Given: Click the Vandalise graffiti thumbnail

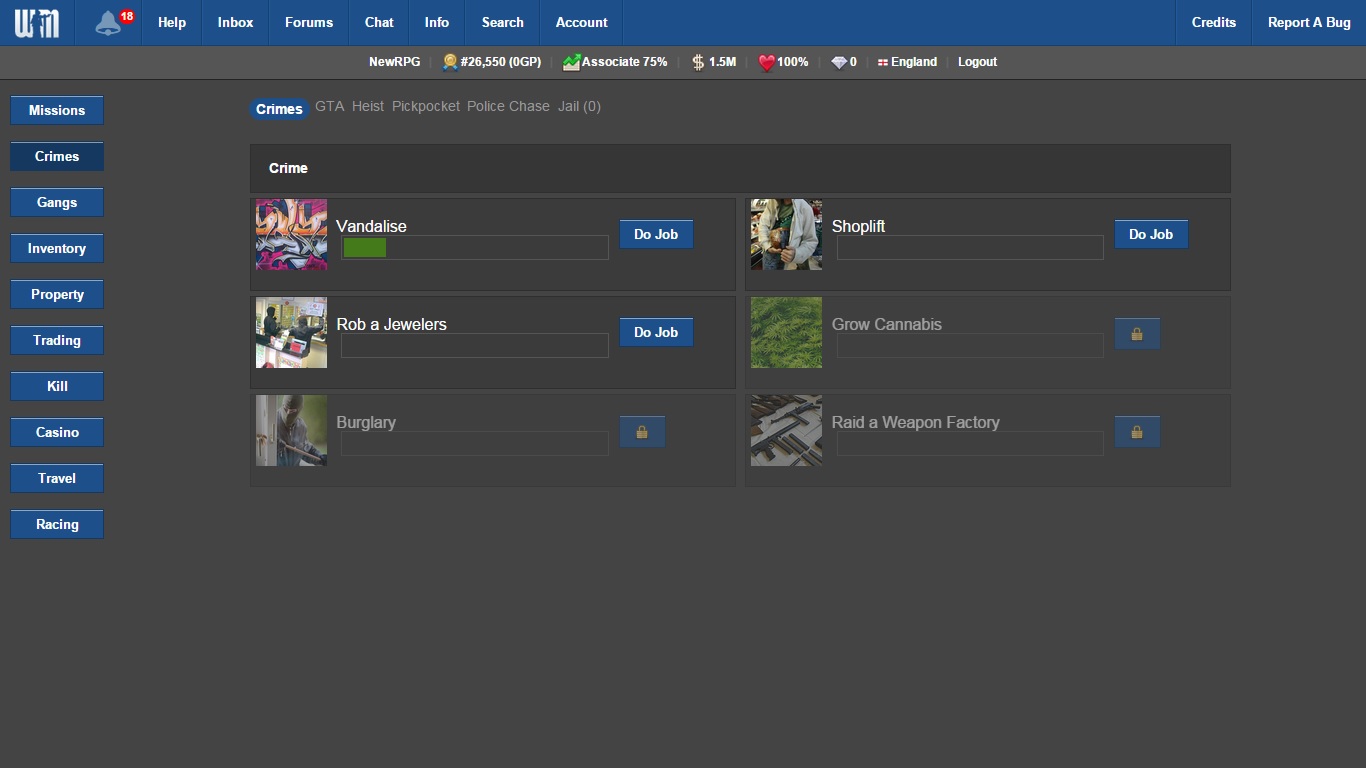Looking at the screenshot, I should (291, 234).
